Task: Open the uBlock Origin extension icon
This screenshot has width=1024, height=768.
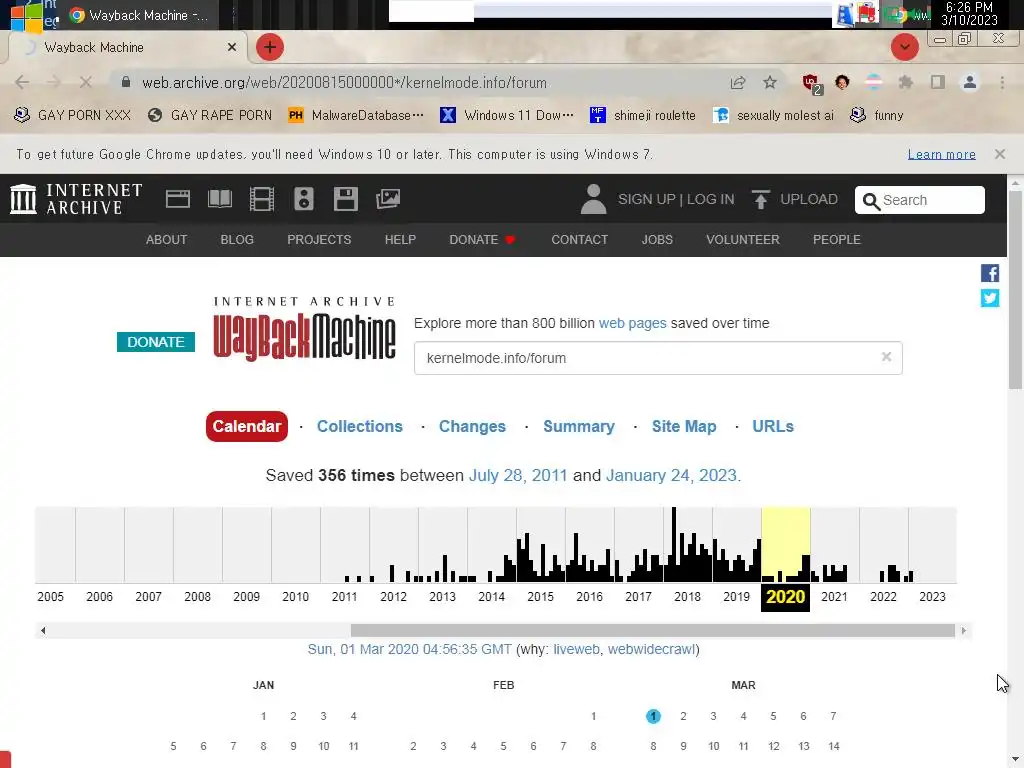Action: pos(812,84)
